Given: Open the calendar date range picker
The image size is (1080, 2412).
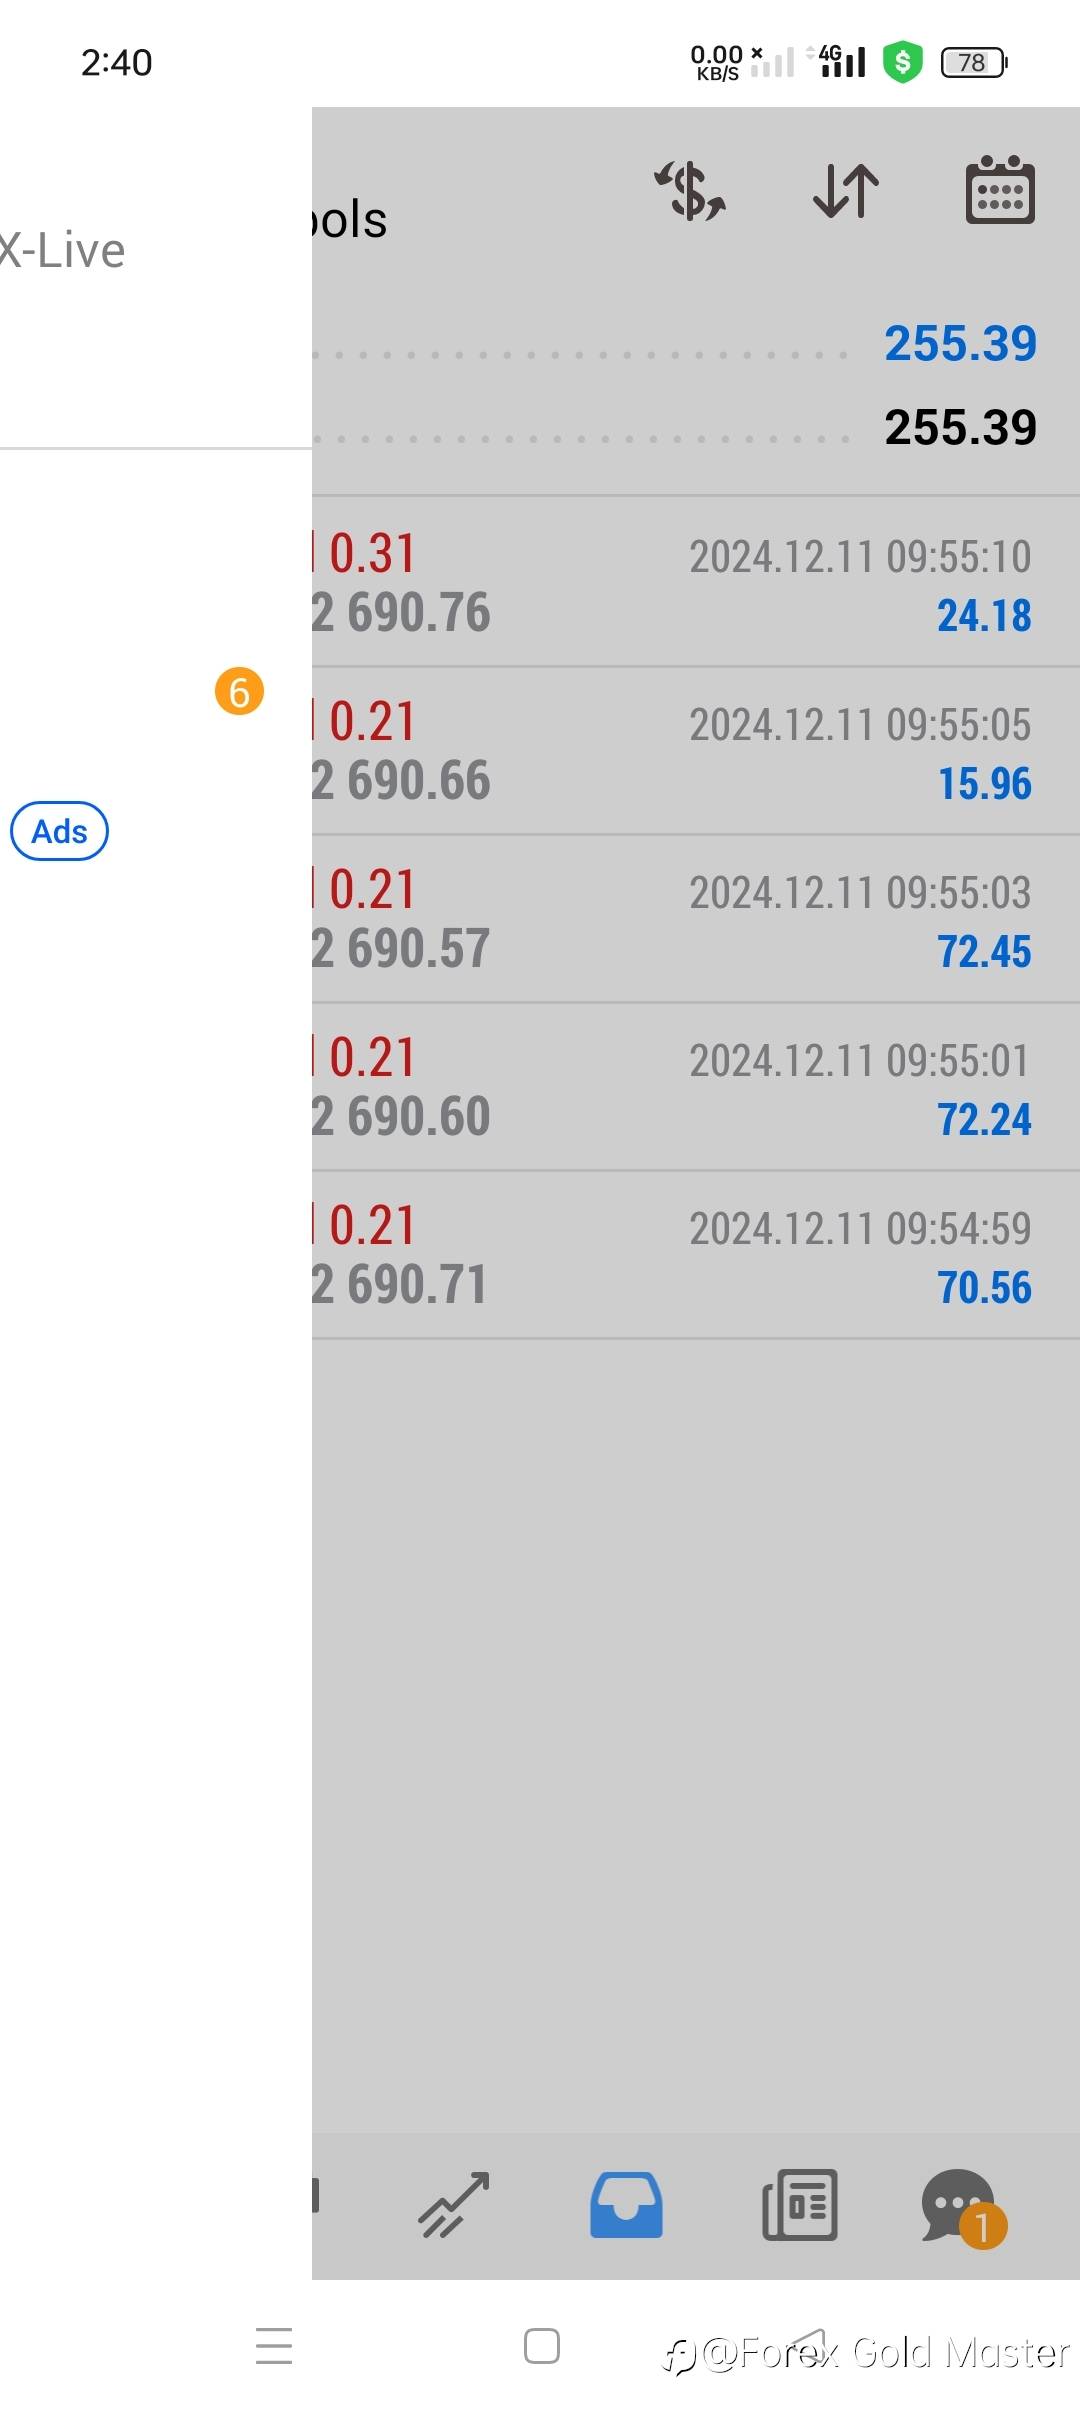Looking at the screenshot, I should 999,190.
